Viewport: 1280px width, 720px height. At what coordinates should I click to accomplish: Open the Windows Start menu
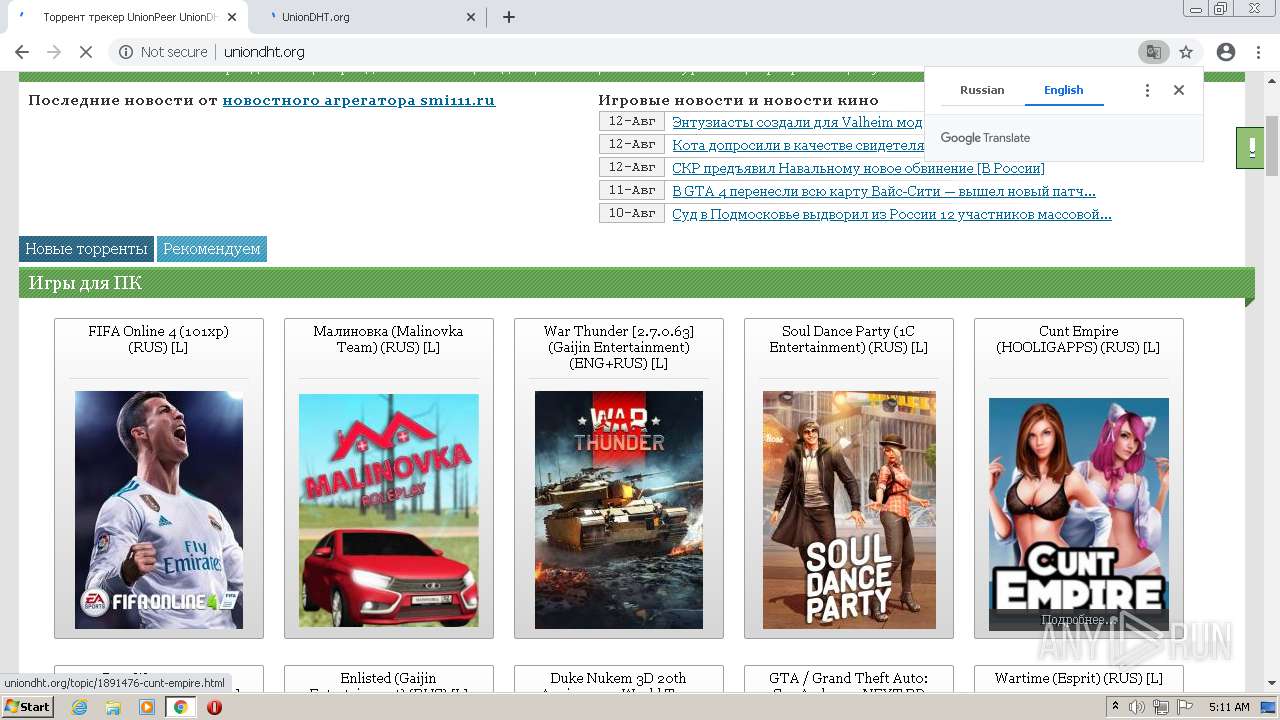point(27,706)
